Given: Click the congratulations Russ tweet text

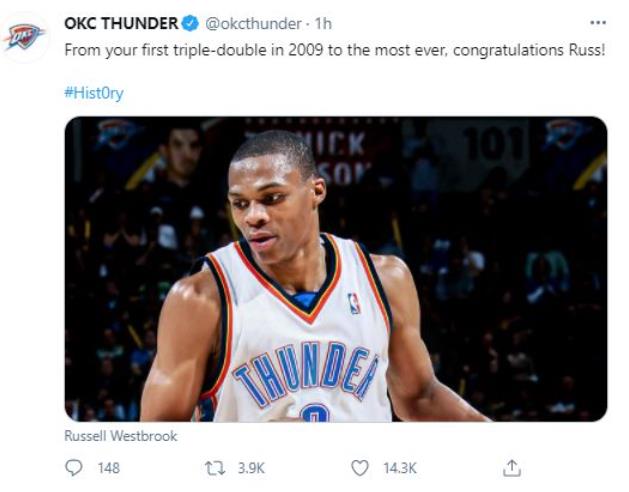Looking at the screenshot, I should click(x=335, y=49).
